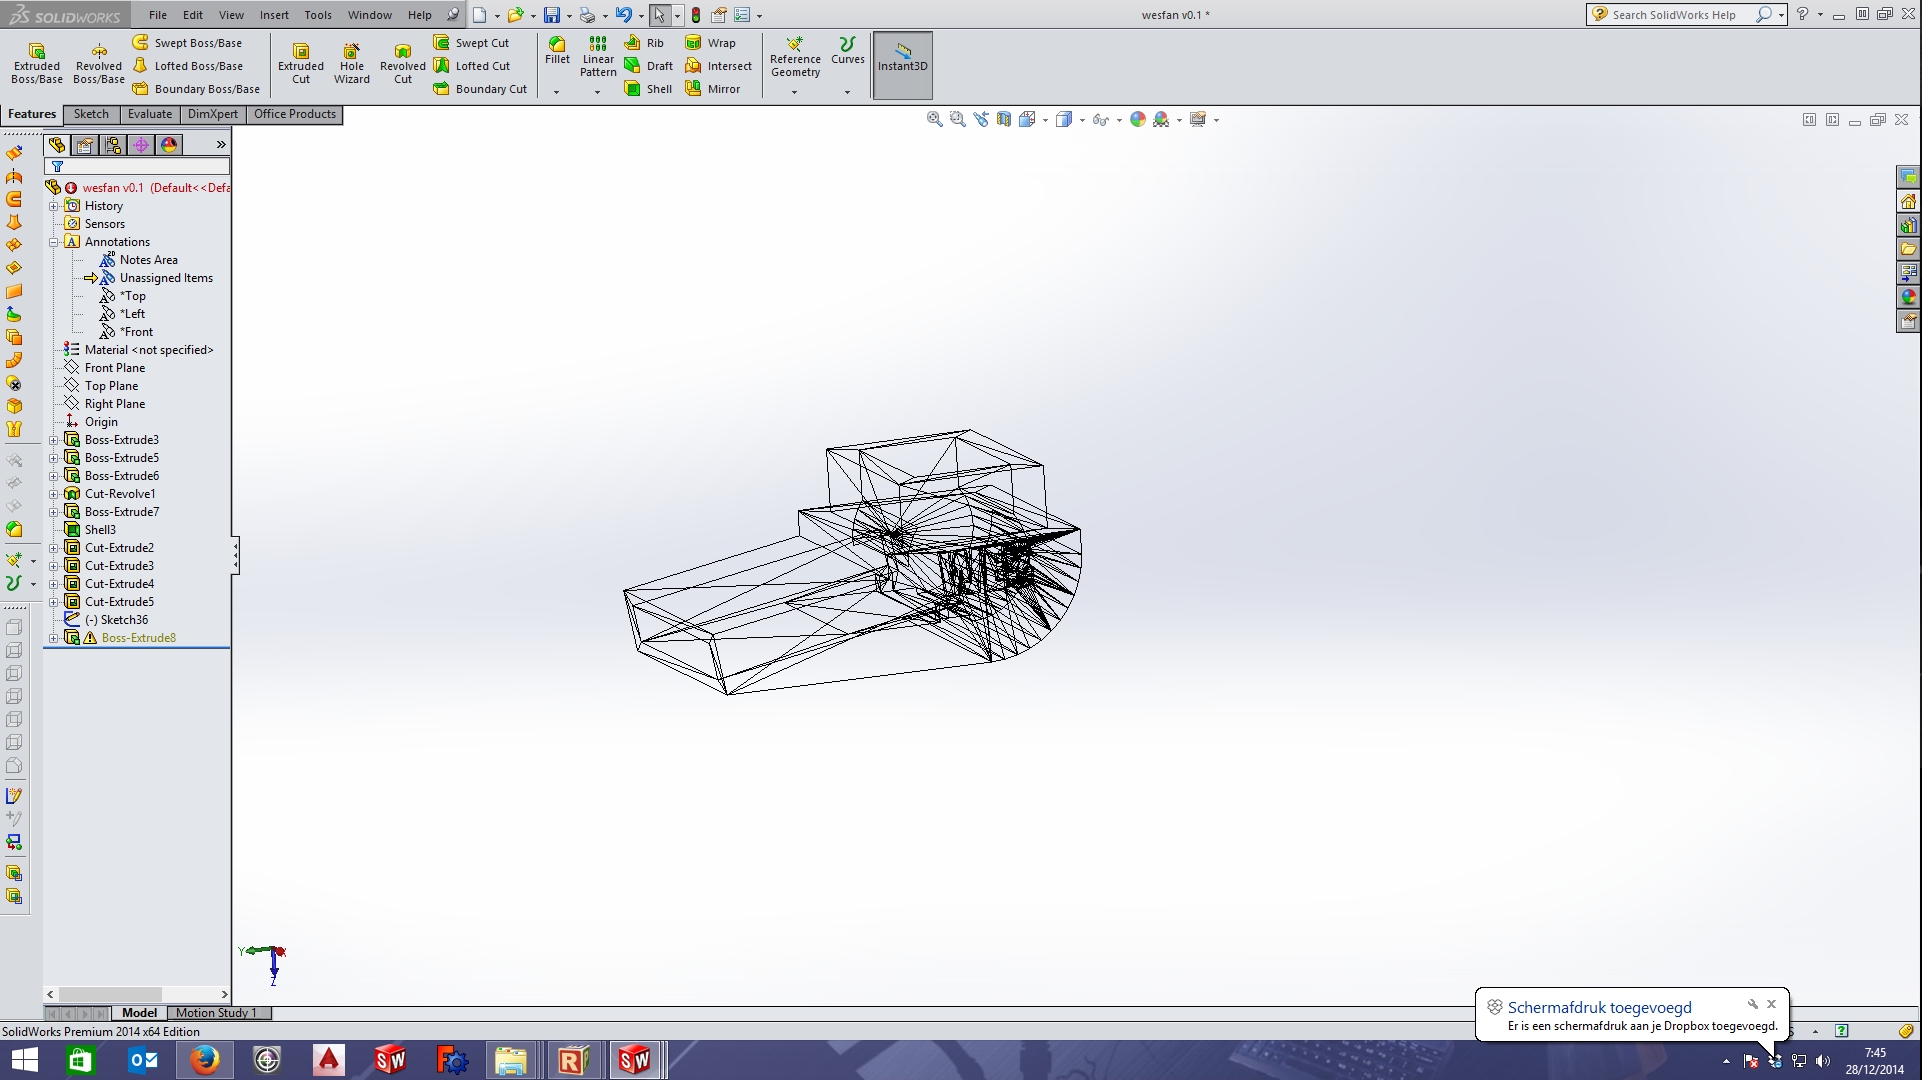Click the feature tree horizontal scrollbar
Viewport: 1922px width, 1080px height.
138,994
